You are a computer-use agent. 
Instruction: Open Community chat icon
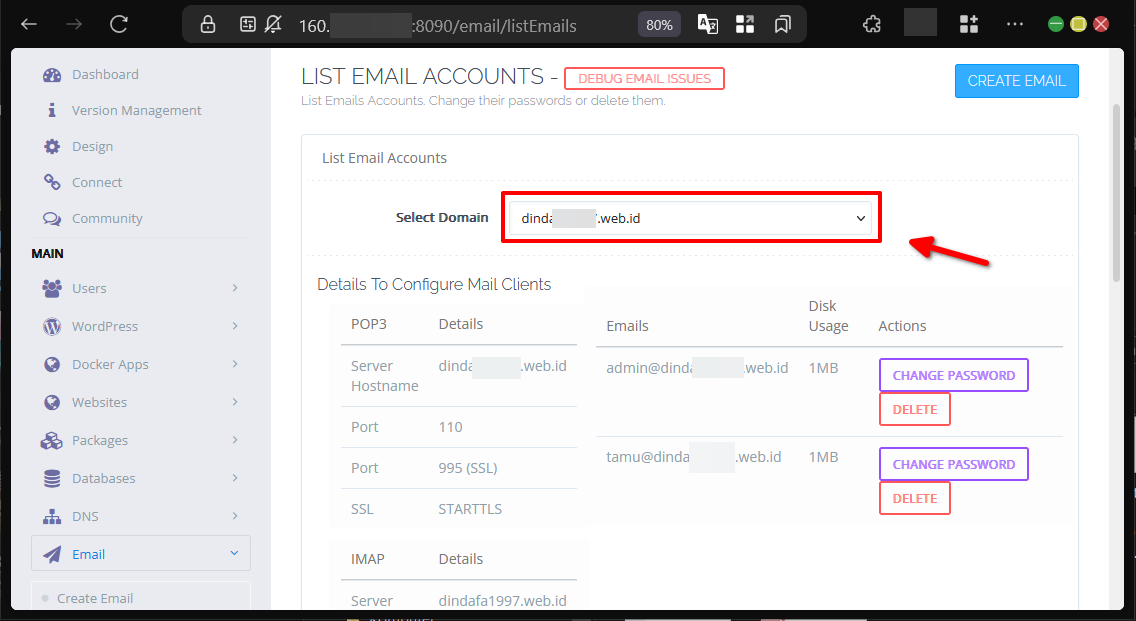click(x=52, y=219)
